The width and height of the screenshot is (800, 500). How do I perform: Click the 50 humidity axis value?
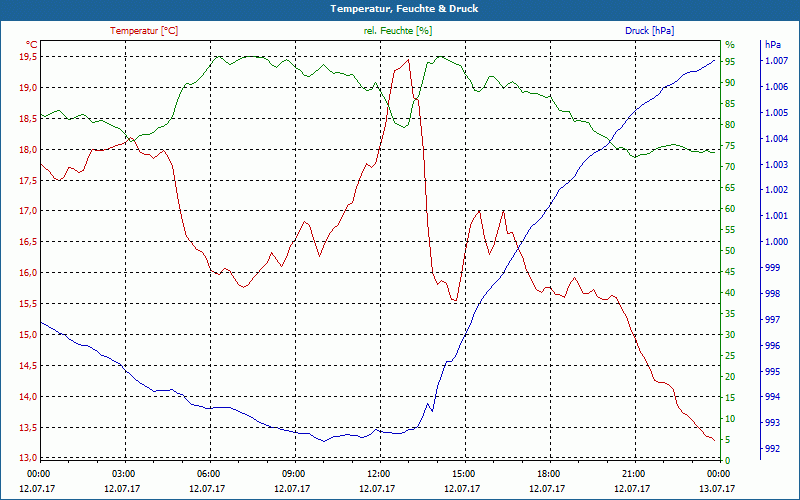[730, 251]
